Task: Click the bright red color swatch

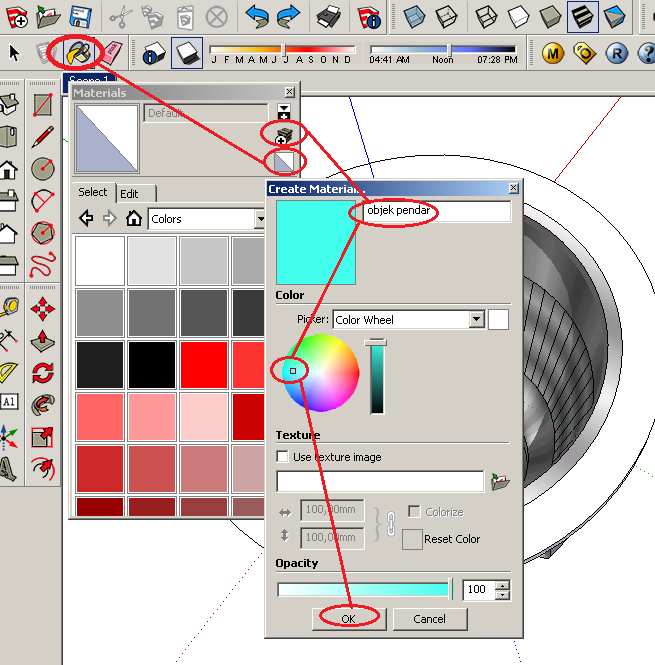Action: point(204,365)
